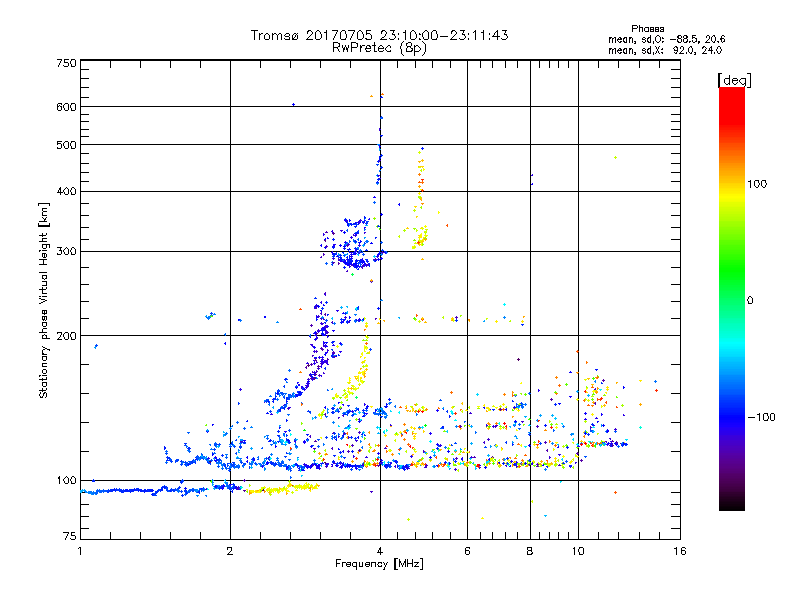Select the 'mean, sd,X: 92.0, 24.0' line
This screenshot has height=600, width=800.
(665, 50)
